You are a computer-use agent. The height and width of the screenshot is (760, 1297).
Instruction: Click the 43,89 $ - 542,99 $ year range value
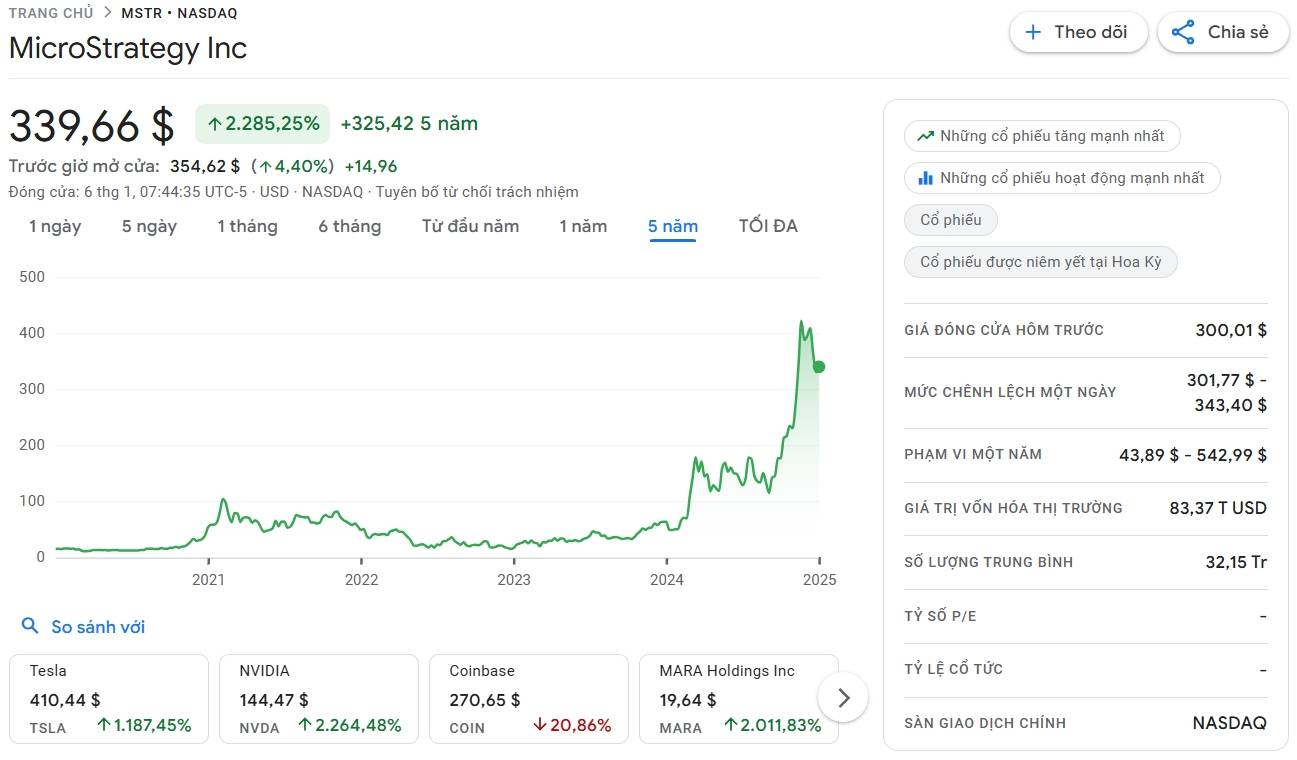(1193, 455)
